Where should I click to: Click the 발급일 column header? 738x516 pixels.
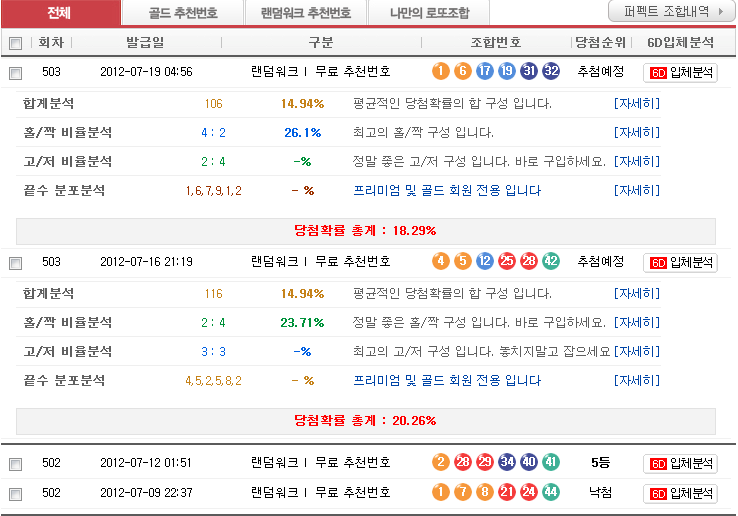[x=147, y=43]
